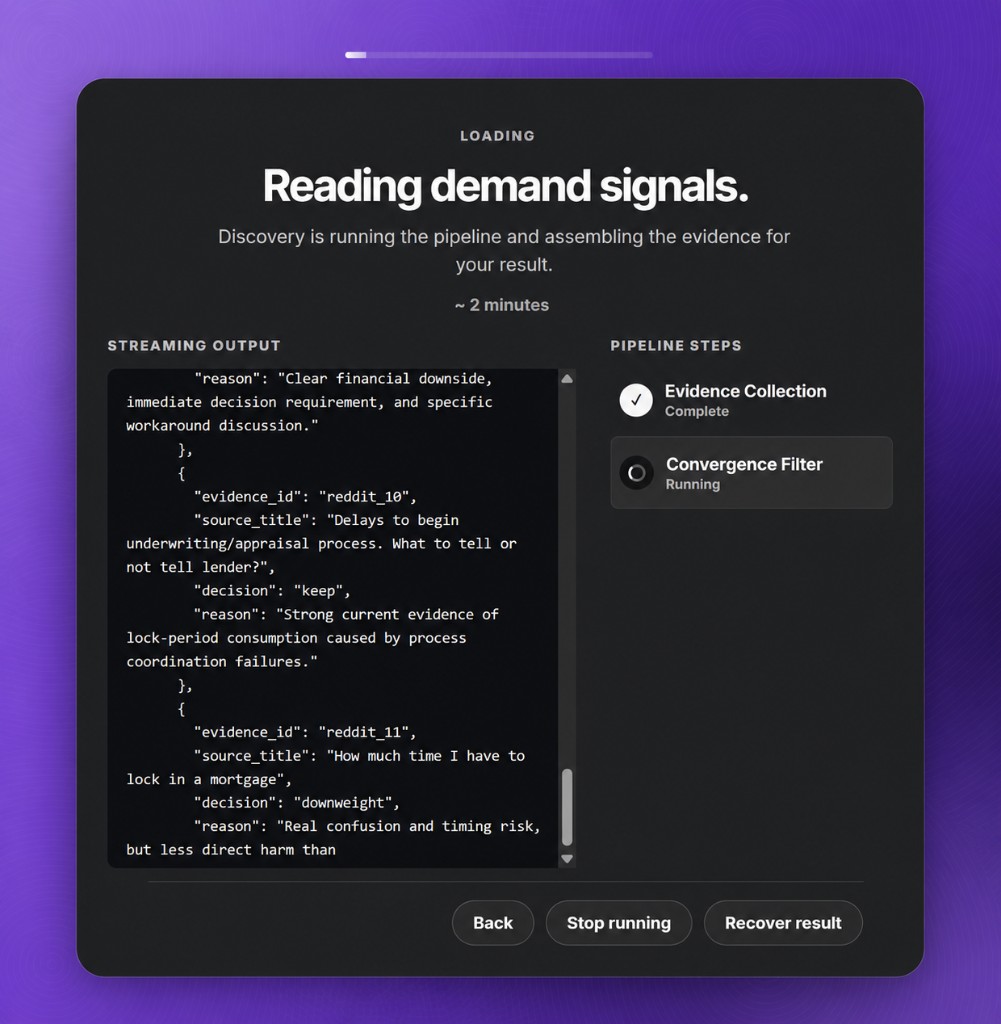The width and height of the screenshot is (1001, 1024).
Task: Click "coordination failures." line in output
Action: click(222, 662)
